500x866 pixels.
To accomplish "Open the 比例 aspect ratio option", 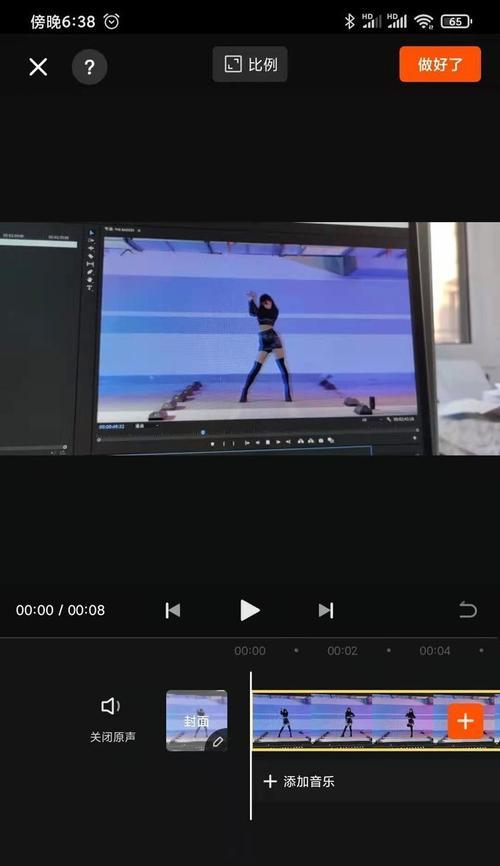I will click(x=250, y=65).
